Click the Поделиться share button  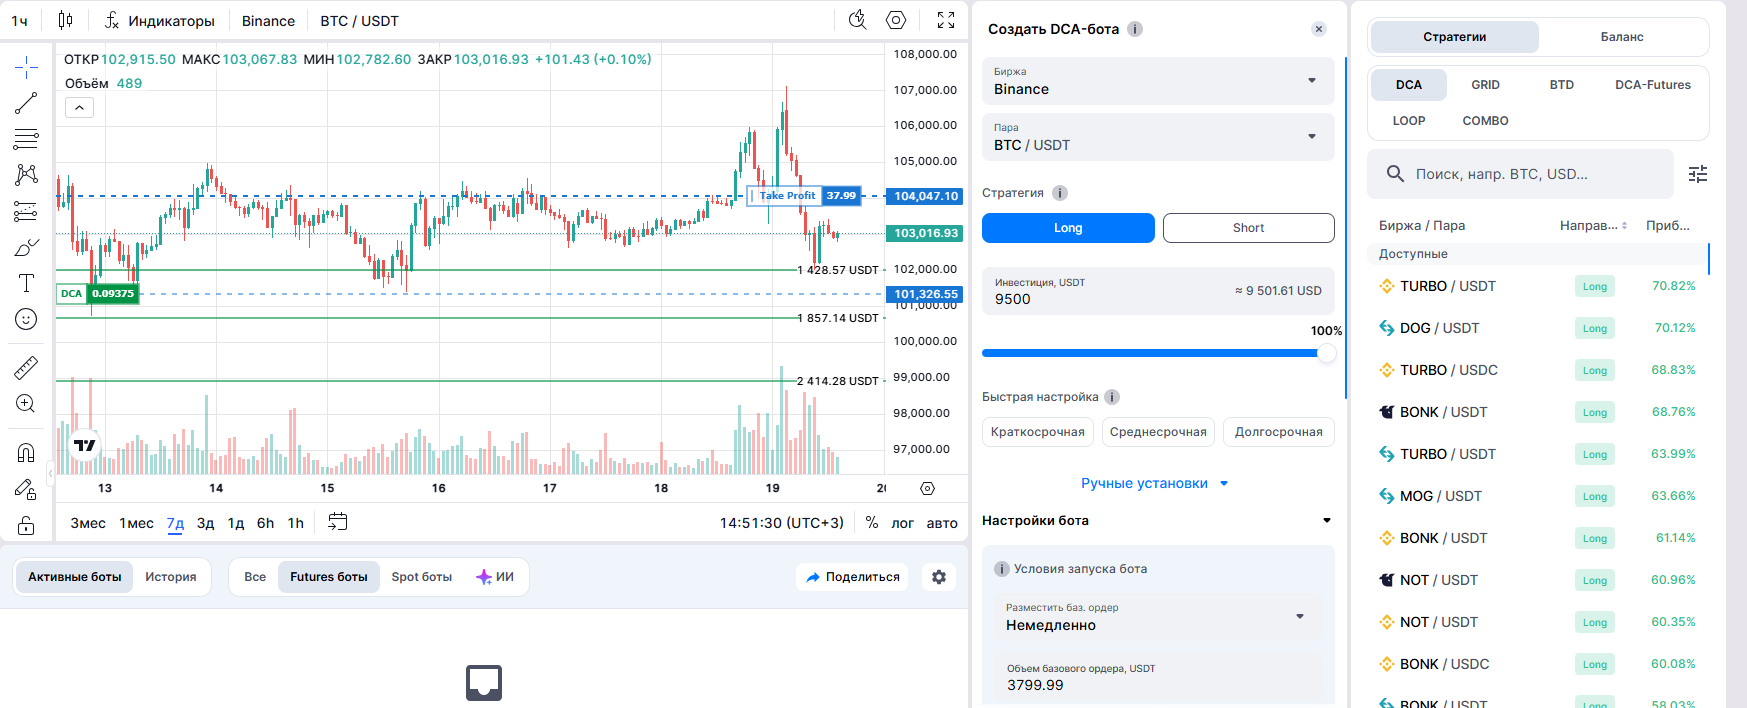(x=853, y=577)
